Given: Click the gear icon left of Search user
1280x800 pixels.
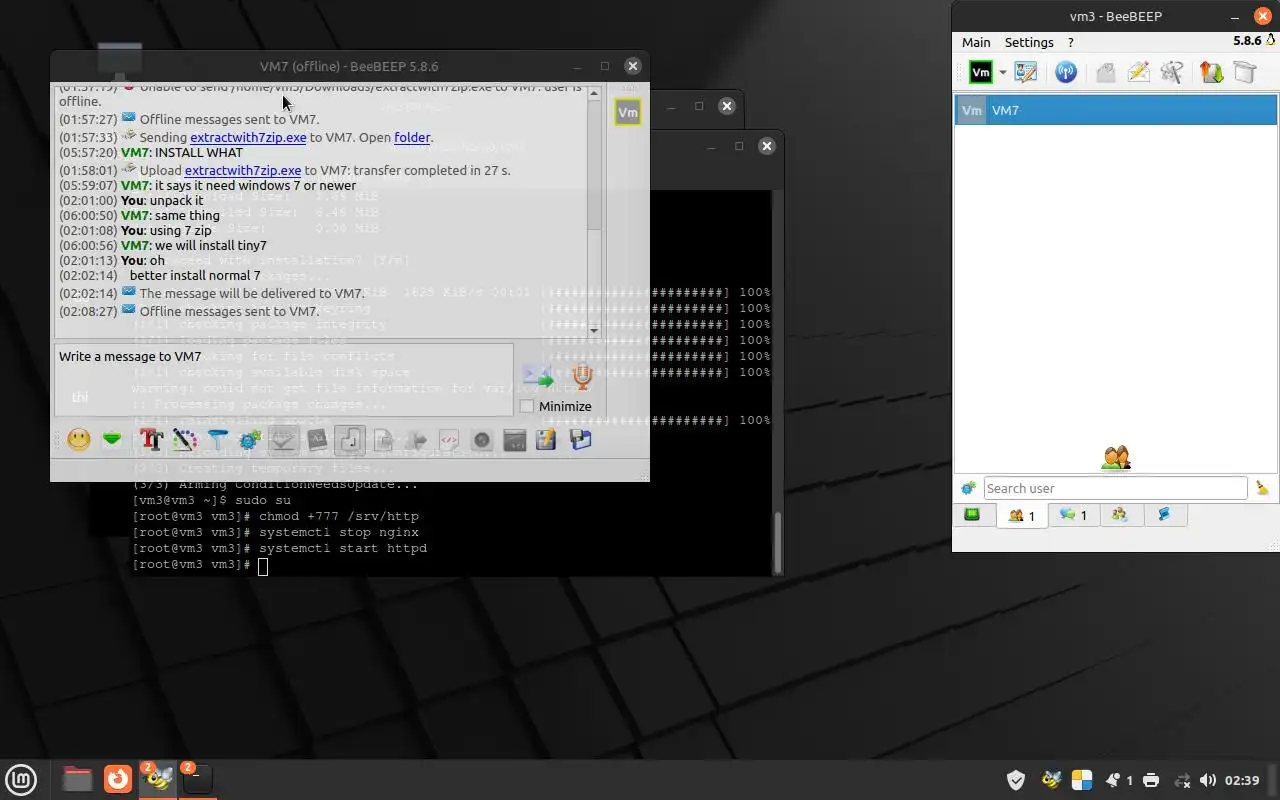Looking at the screenshot, I should (968, 488).
